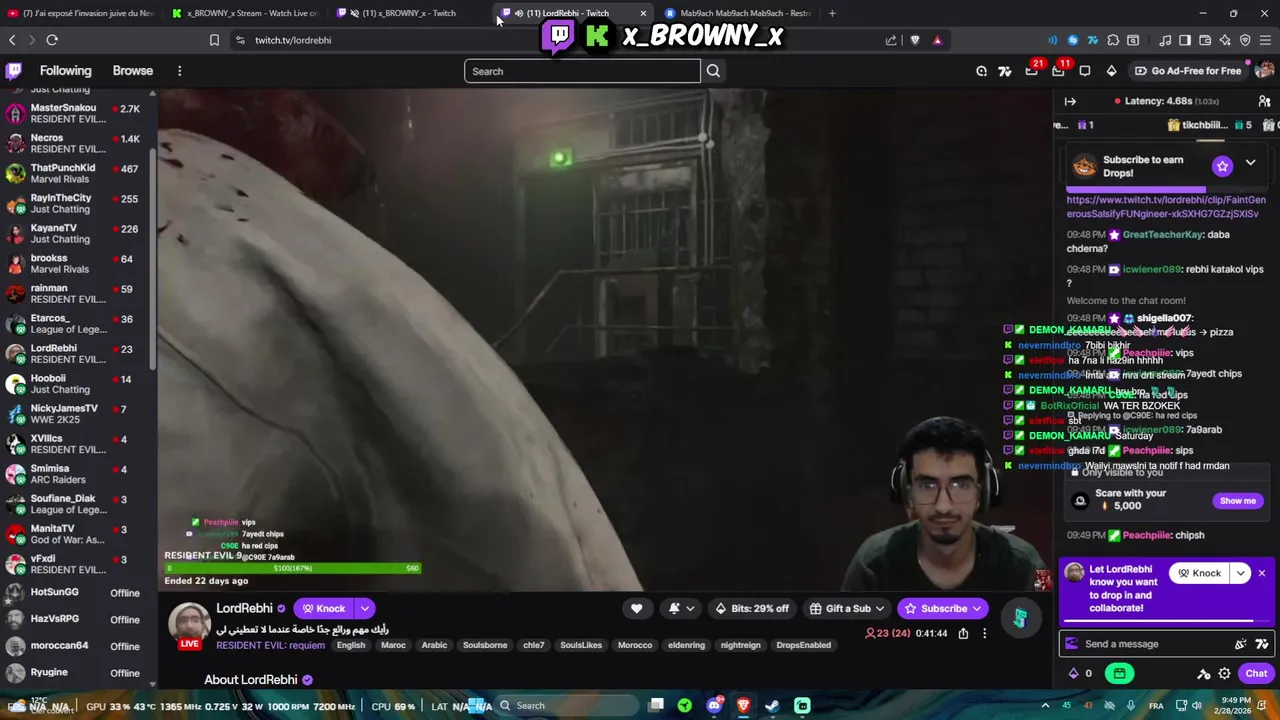Click the Go Ad-Free for Free button
The height and width of the screenshot is (720, 1280).
1188,71
